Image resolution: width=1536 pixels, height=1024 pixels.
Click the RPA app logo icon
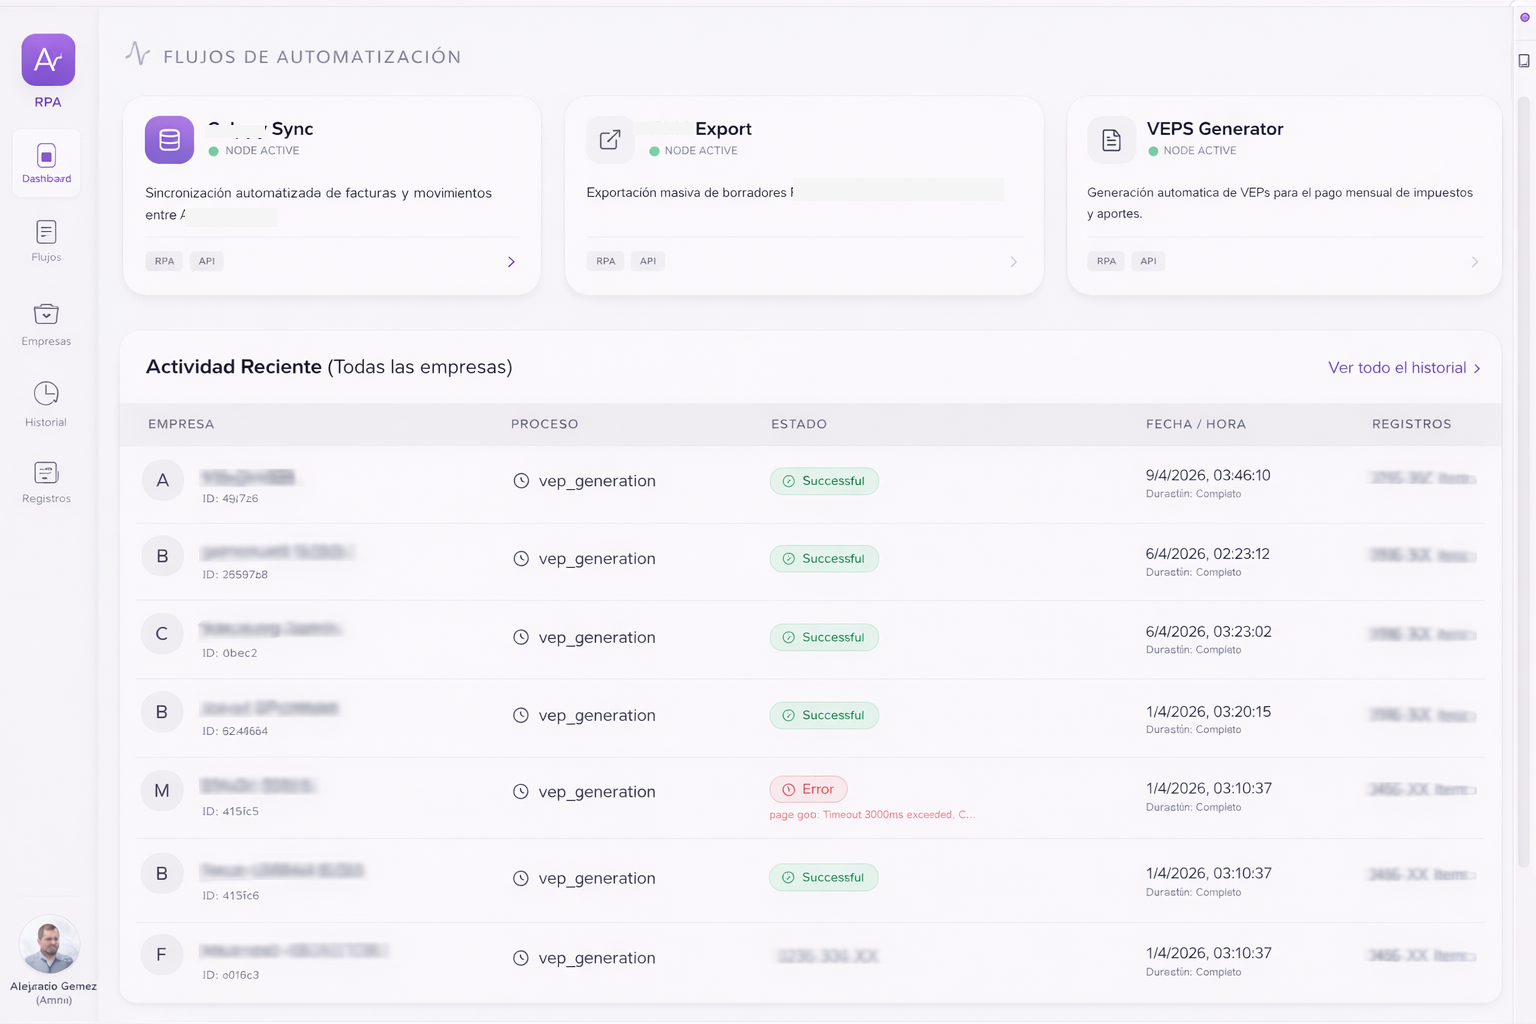coord(48,60)
